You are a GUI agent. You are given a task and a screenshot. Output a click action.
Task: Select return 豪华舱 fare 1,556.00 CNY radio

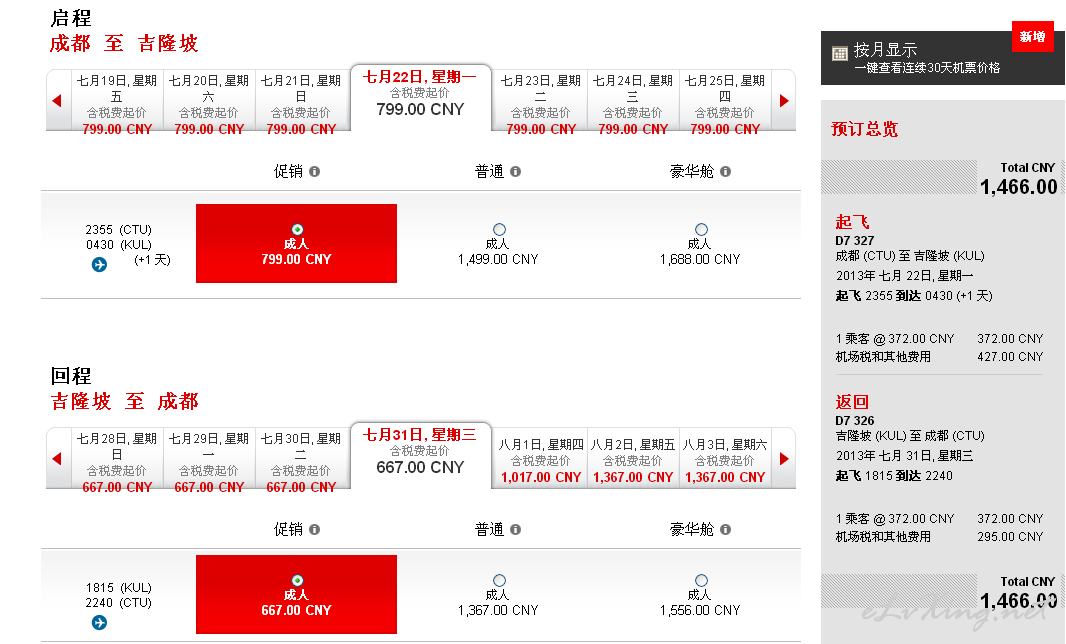point(702,580)
